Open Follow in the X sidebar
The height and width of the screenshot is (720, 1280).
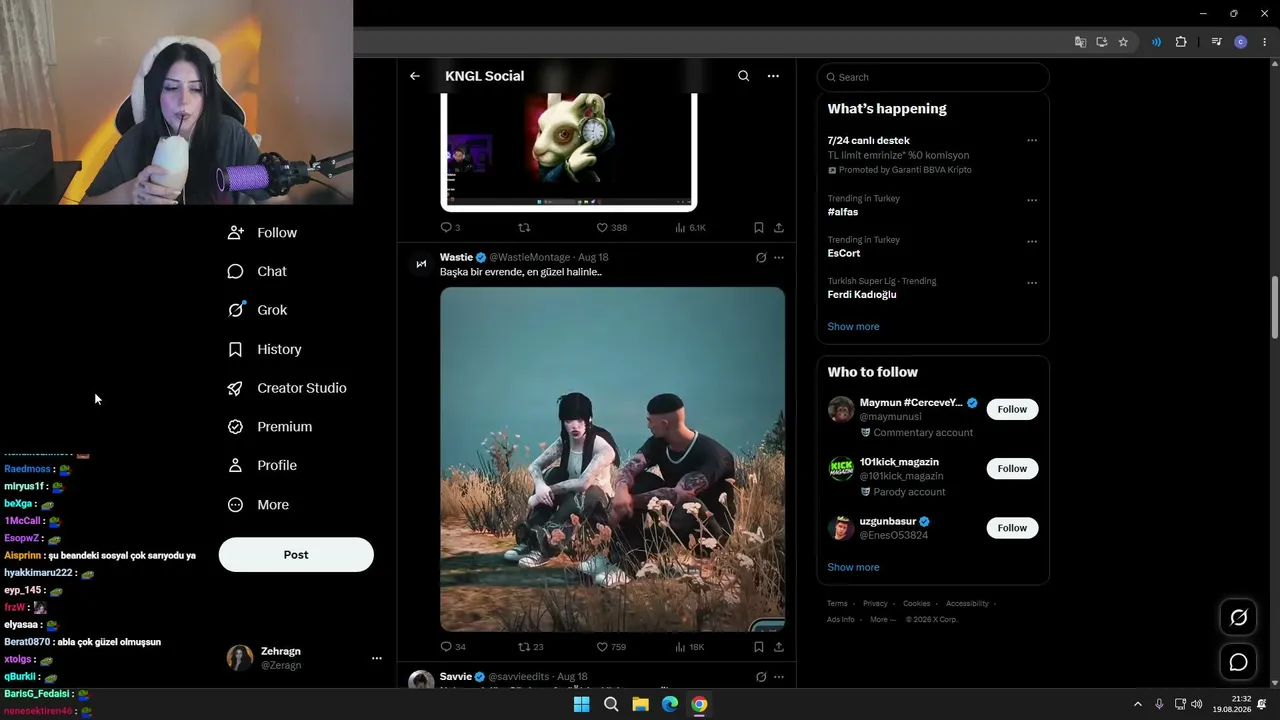262,233
